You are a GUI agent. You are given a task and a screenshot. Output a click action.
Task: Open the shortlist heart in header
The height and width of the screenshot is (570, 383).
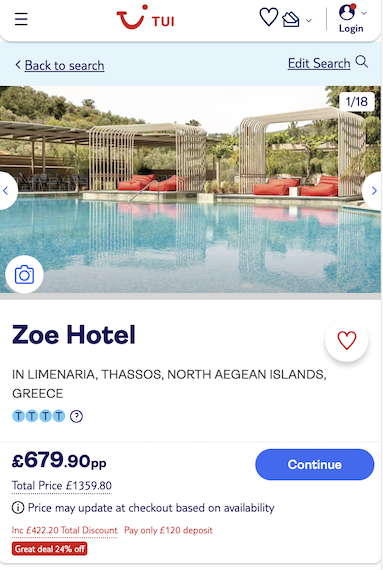tap(269, 17)
